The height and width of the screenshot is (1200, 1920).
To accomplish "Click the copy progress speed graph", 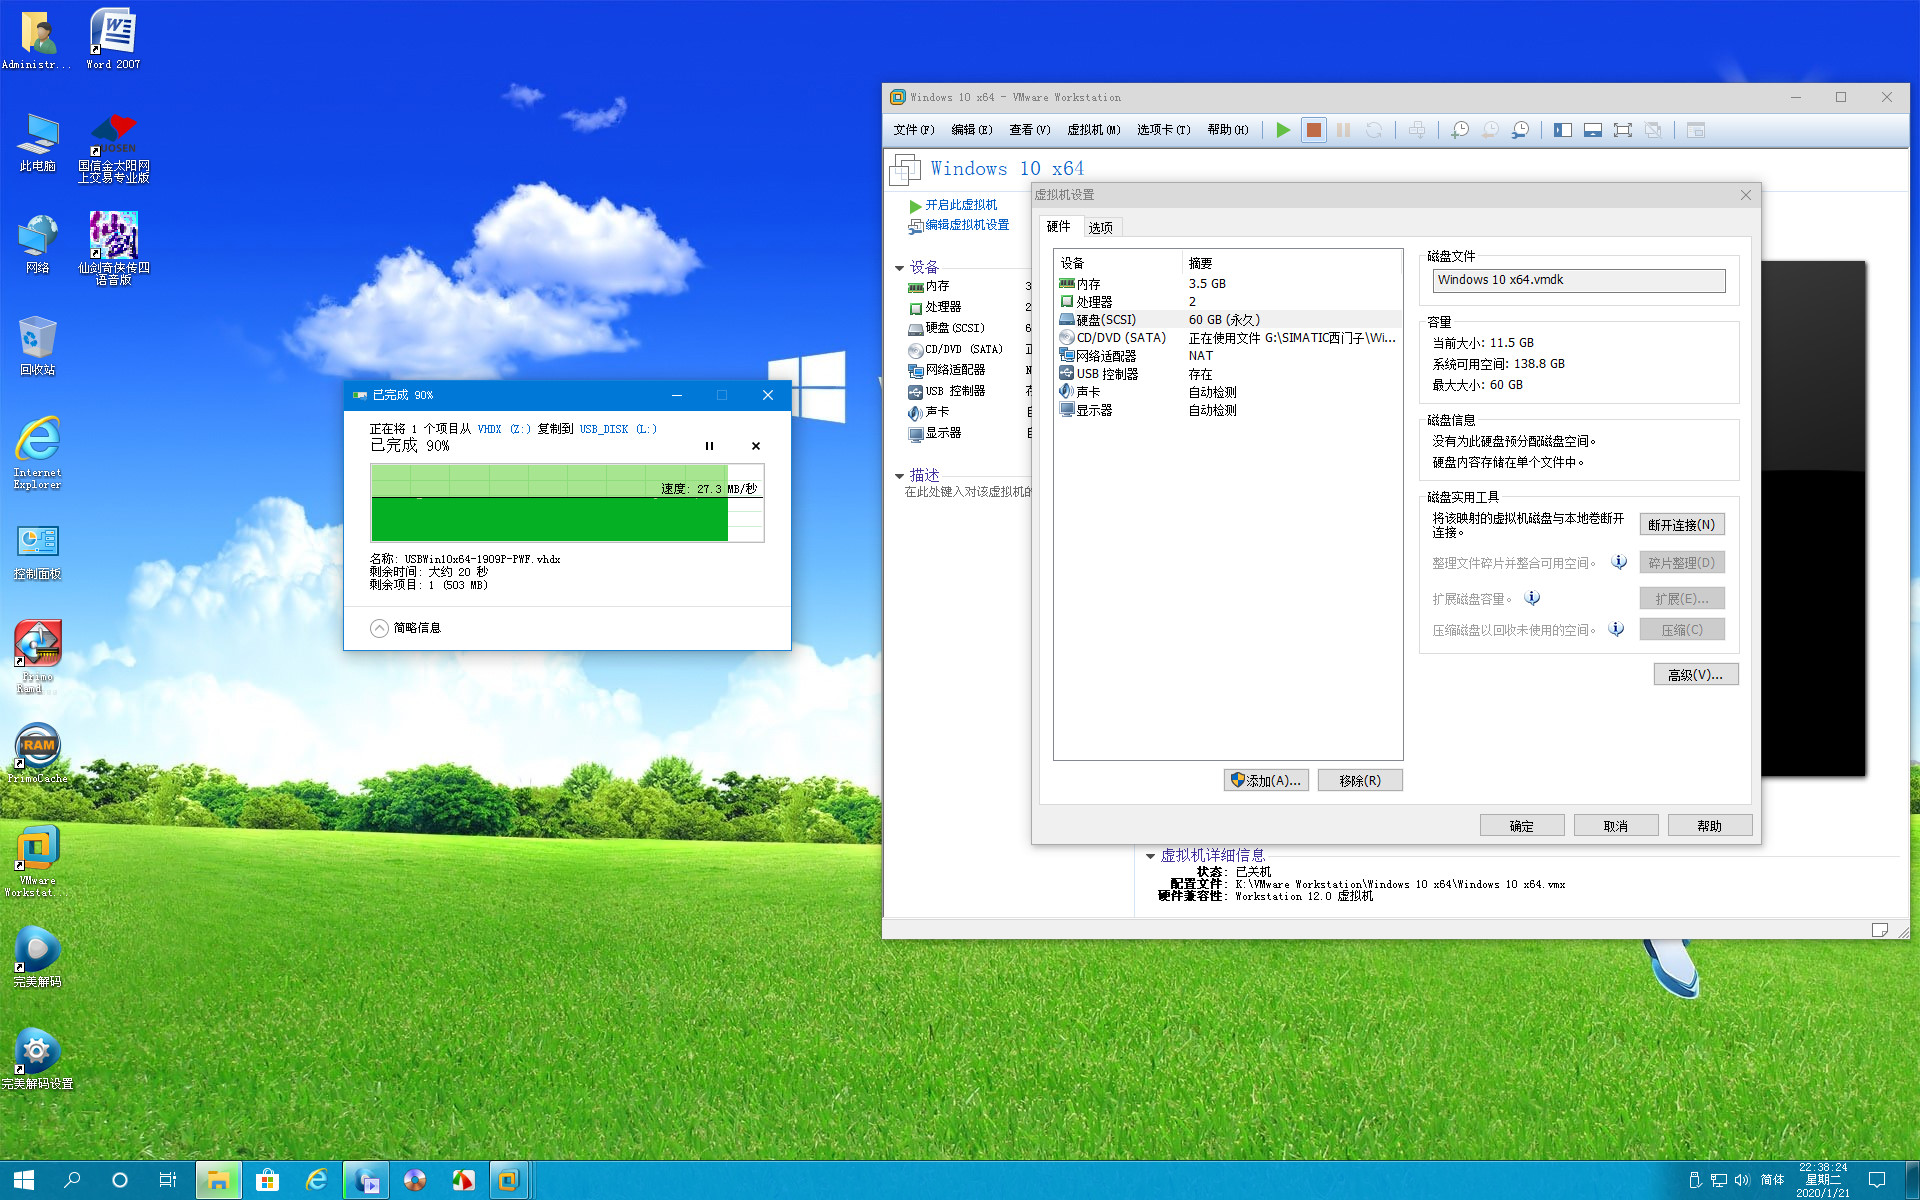I will pos(567,503).
